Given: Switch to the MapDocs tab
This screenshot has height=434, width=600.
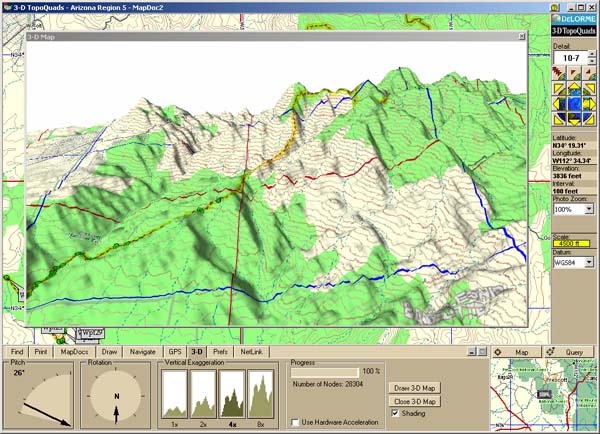Looking at the screenshot, I should (74, 352).
